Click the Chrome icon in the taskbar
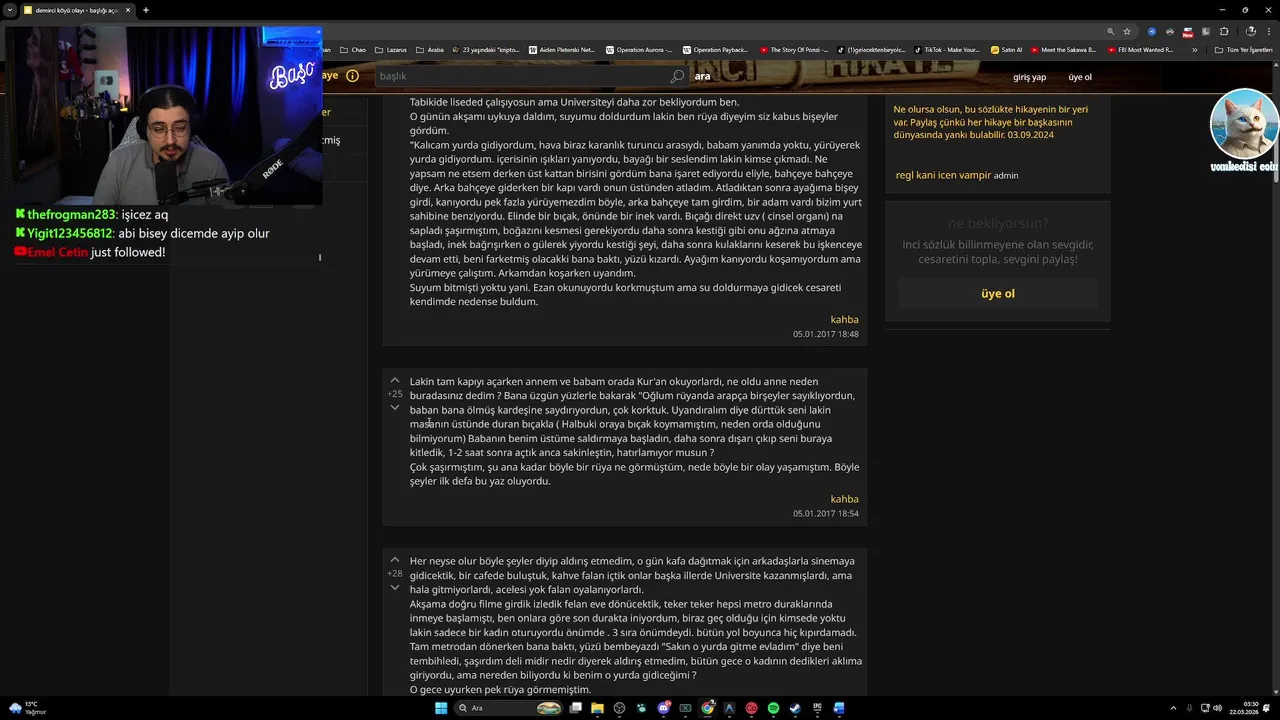This screenshot has width=1280, height=720. [707, 708]
